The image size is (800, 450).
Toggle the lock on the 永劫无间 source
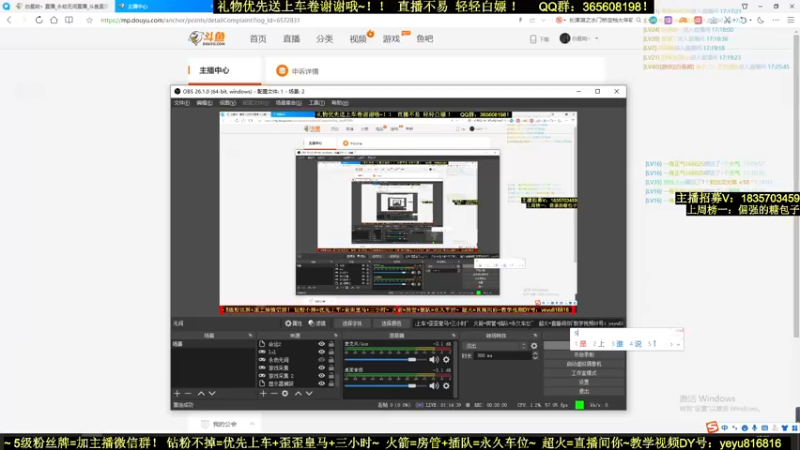click(331, 360)
